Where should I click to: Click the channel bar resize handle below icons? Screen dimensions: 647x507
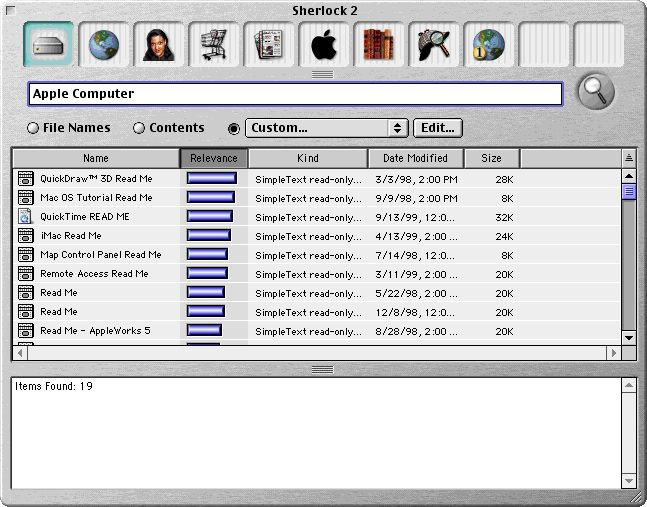pyautogui.click(x=322, y=74)
